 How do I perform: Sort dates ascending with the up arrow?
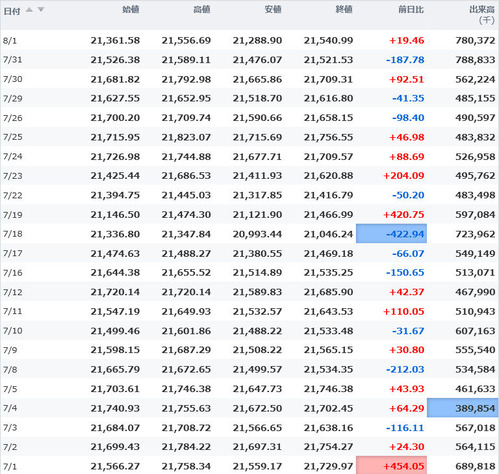click(x=29, y=10)
